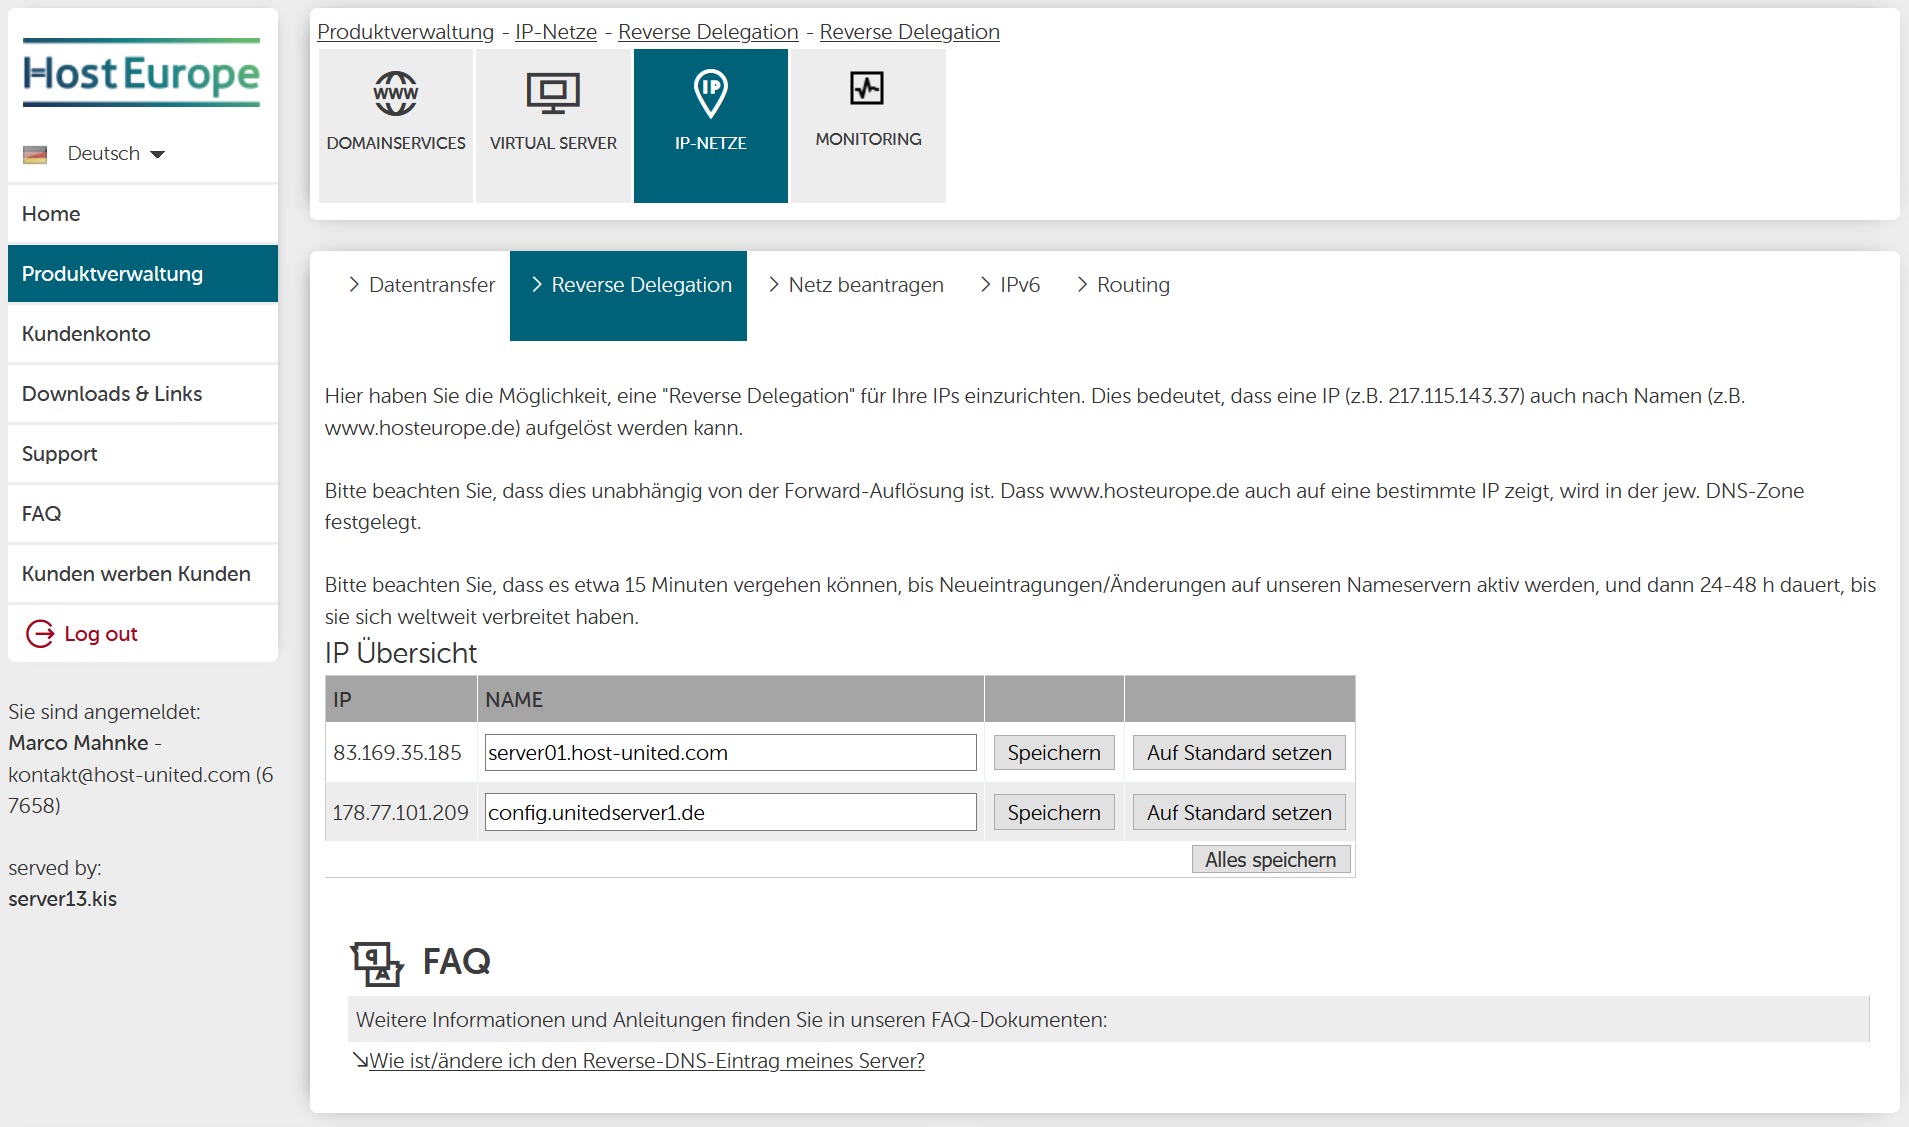This screenshot has width=1909, height=1127.
Task: Focus the config.unitedserver1.de input field
Action: coord(730,813)
